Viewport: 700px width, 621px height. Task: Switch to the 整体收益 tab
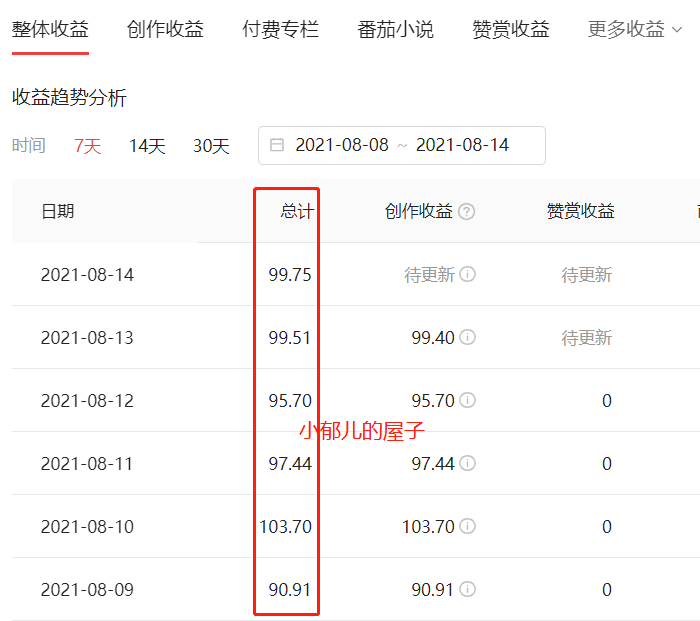(x=50, y=29)
